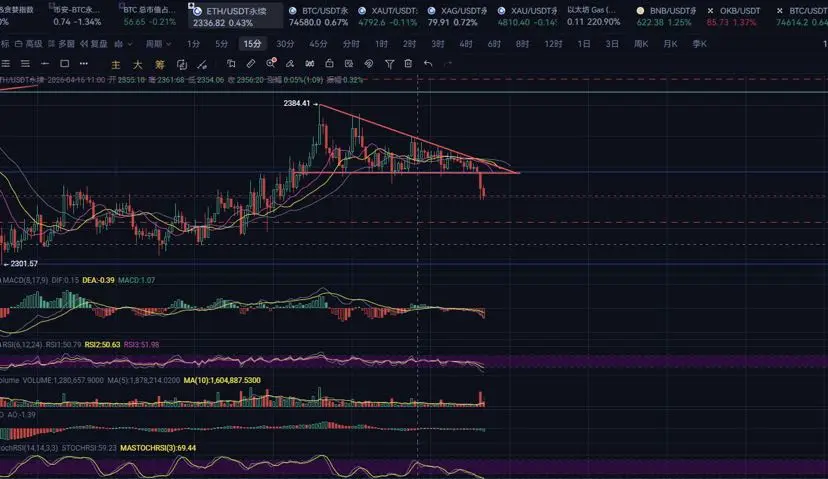The height and width of the screenshot is (479, 828).
Task: Switch to the 8时 timeframe
Action: pos(522,44)
